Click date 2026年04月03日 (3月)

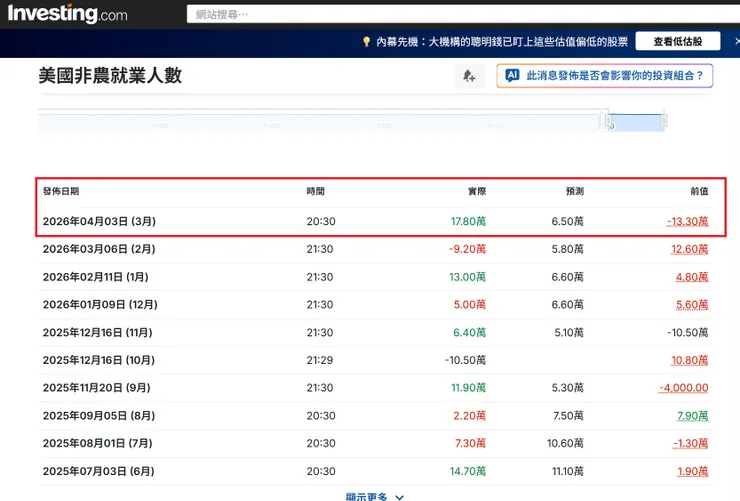[99, 221]
